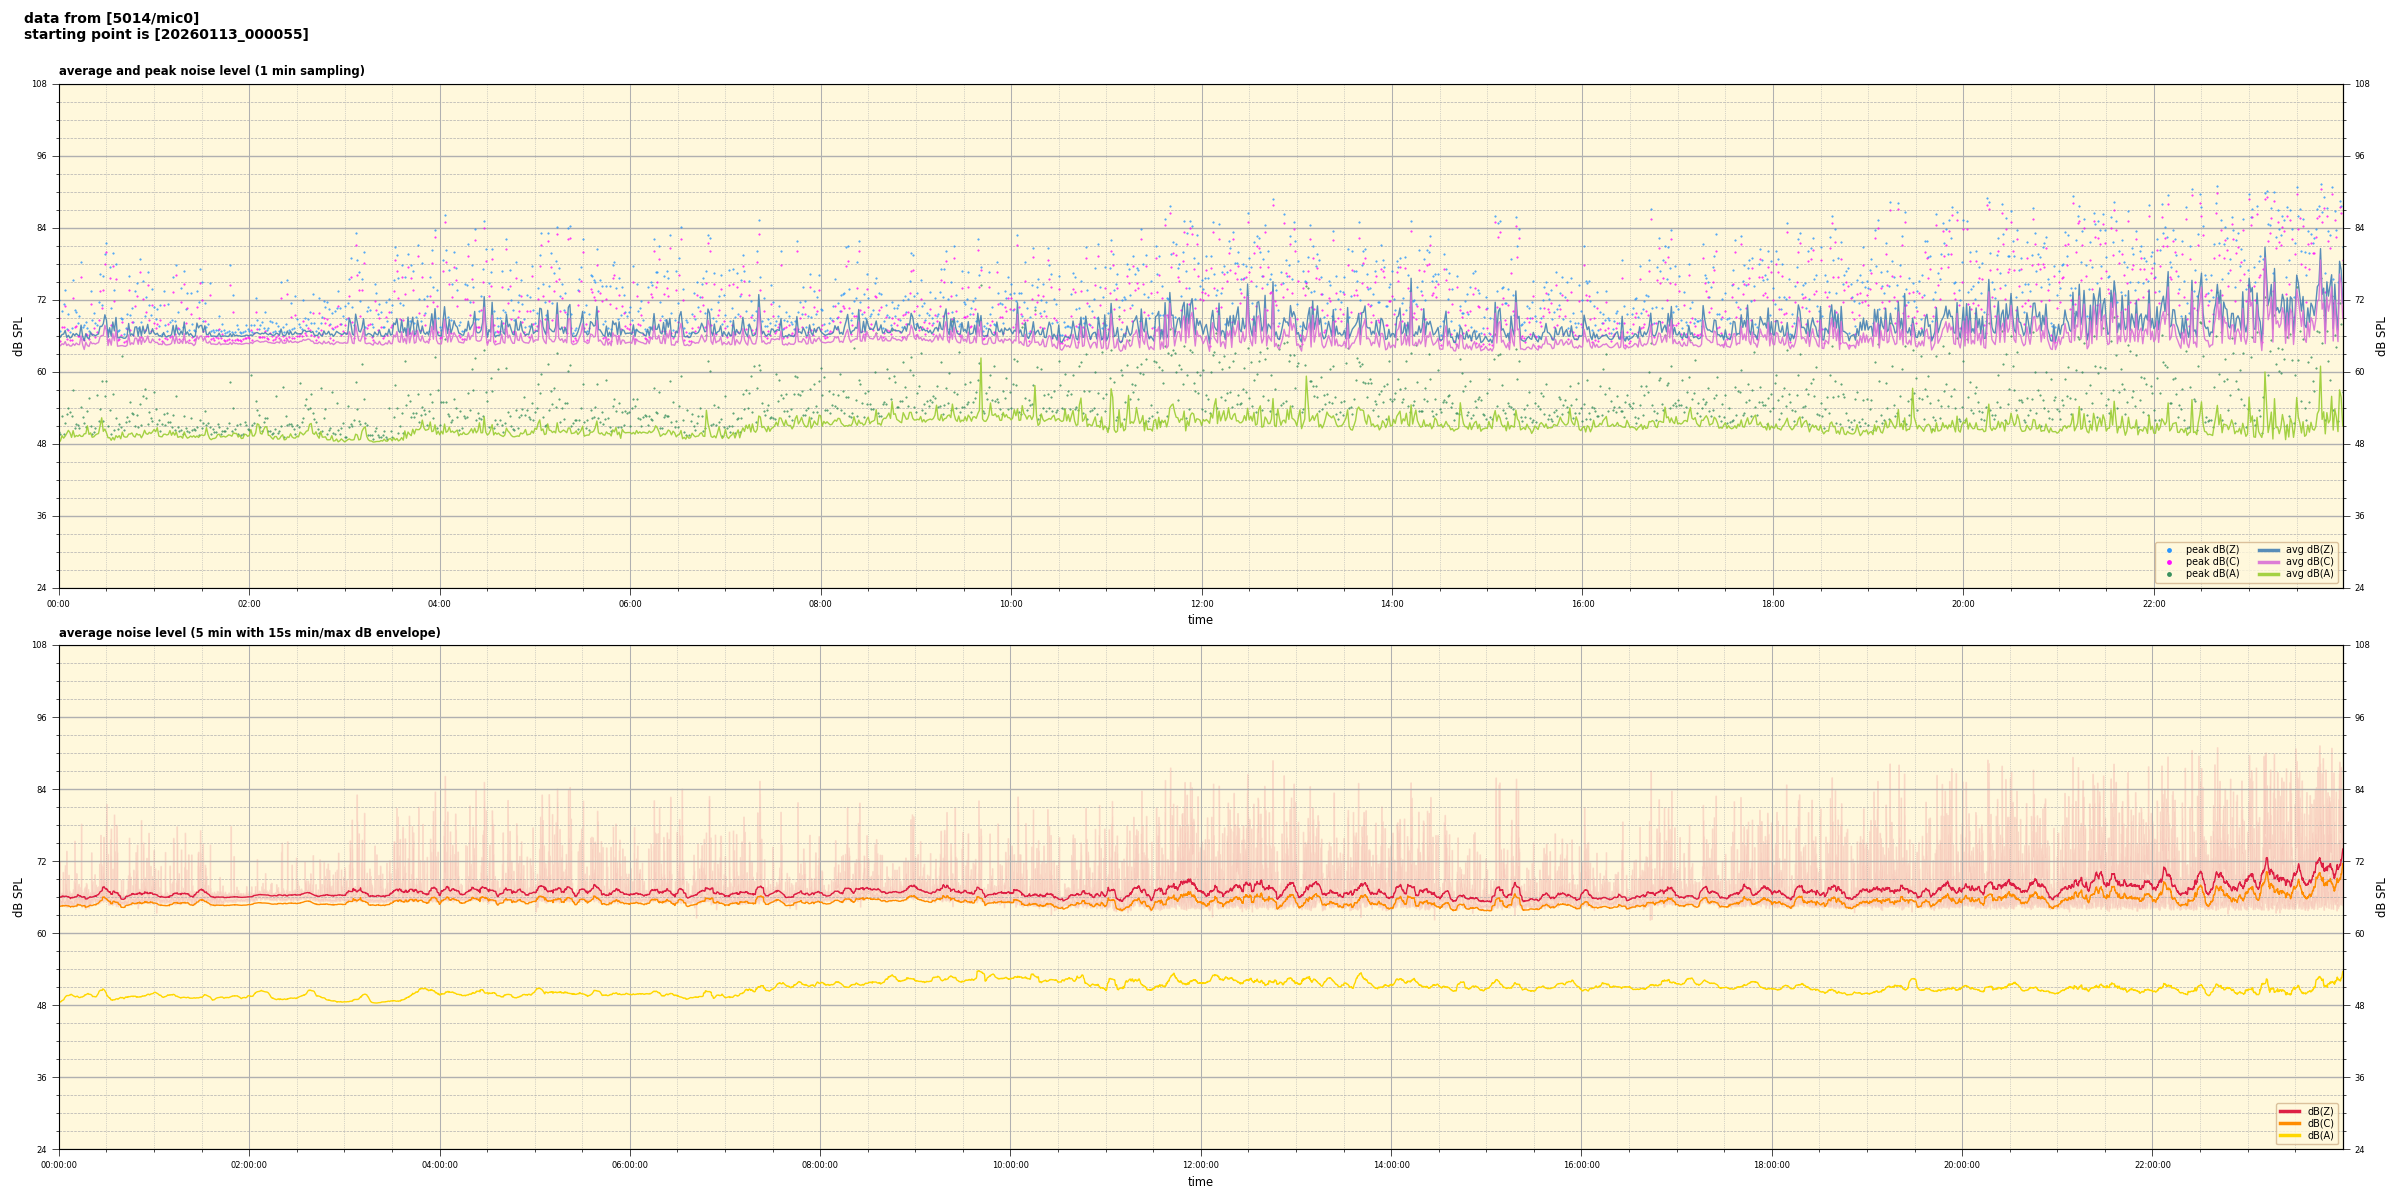
Task: Click the 22:00 tick label on top chart
Action: coord(2153,604)
